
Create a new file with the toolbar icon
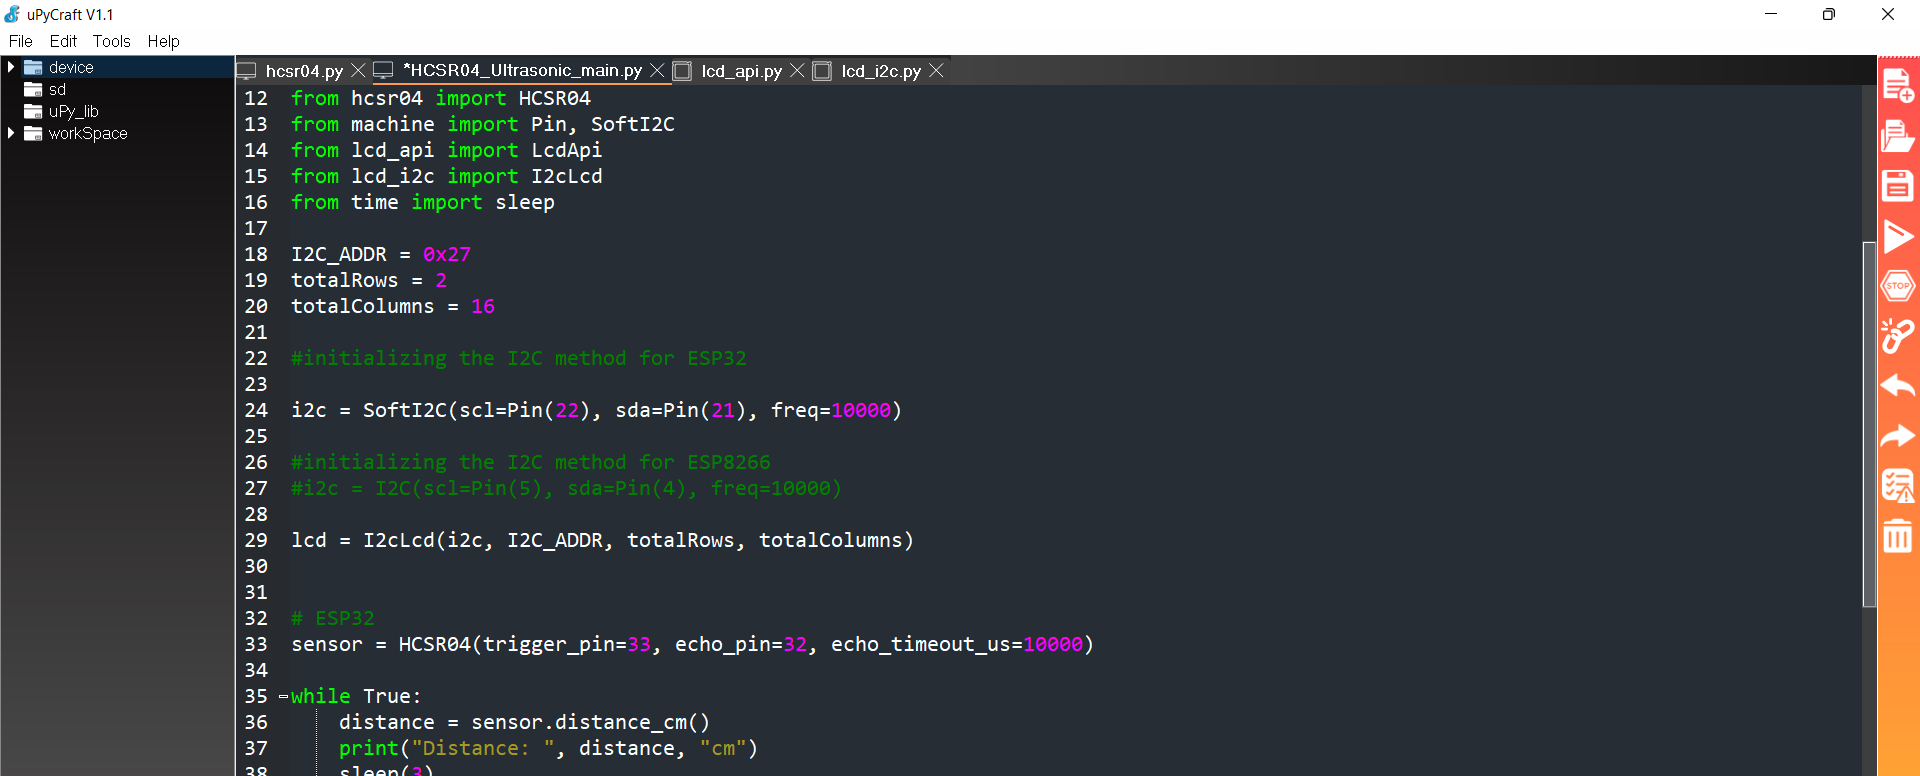pos(1897,86)
